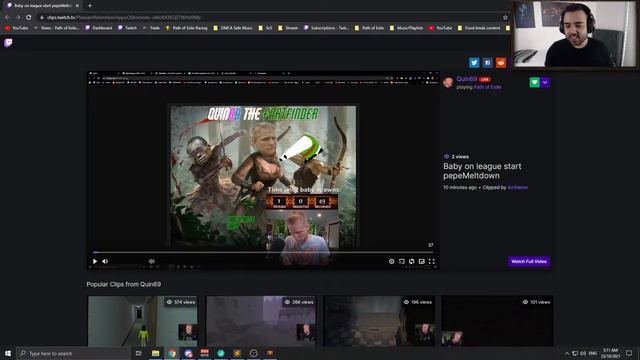Open 'Food break content' bookmark folder
640x360 pixels.
tap(479, 28)
